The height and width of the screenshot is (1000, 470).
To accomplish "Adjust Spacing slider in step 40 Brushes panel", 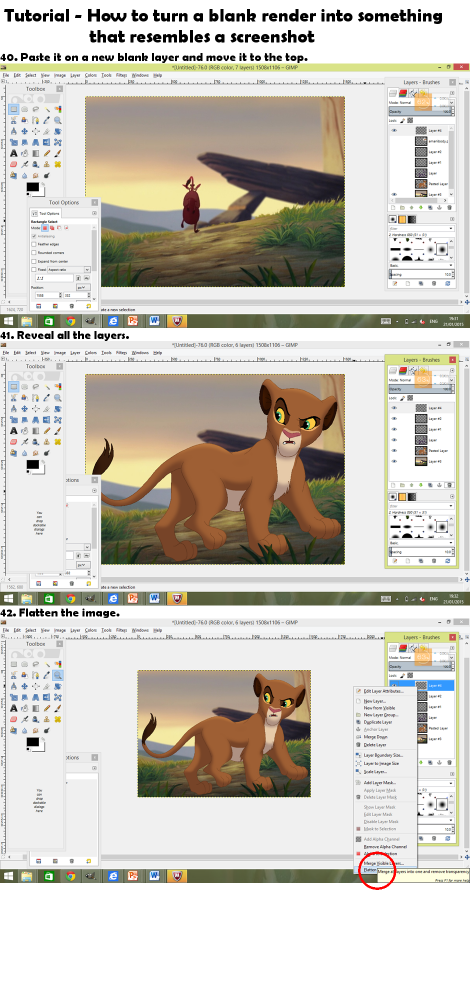I will [422, 274].
